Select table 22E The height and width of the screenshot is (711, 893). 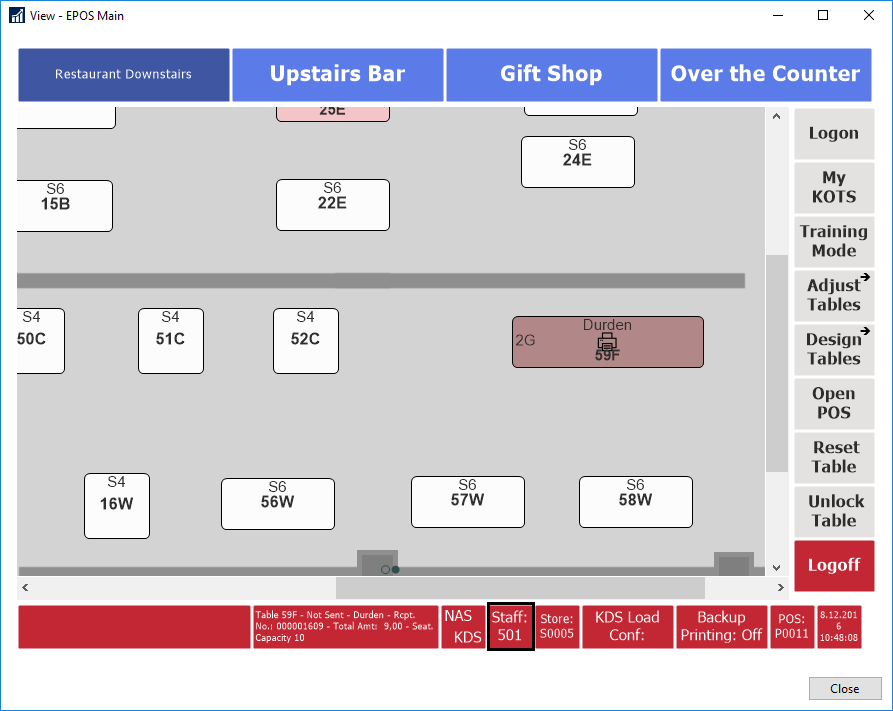tap(333, 205)
